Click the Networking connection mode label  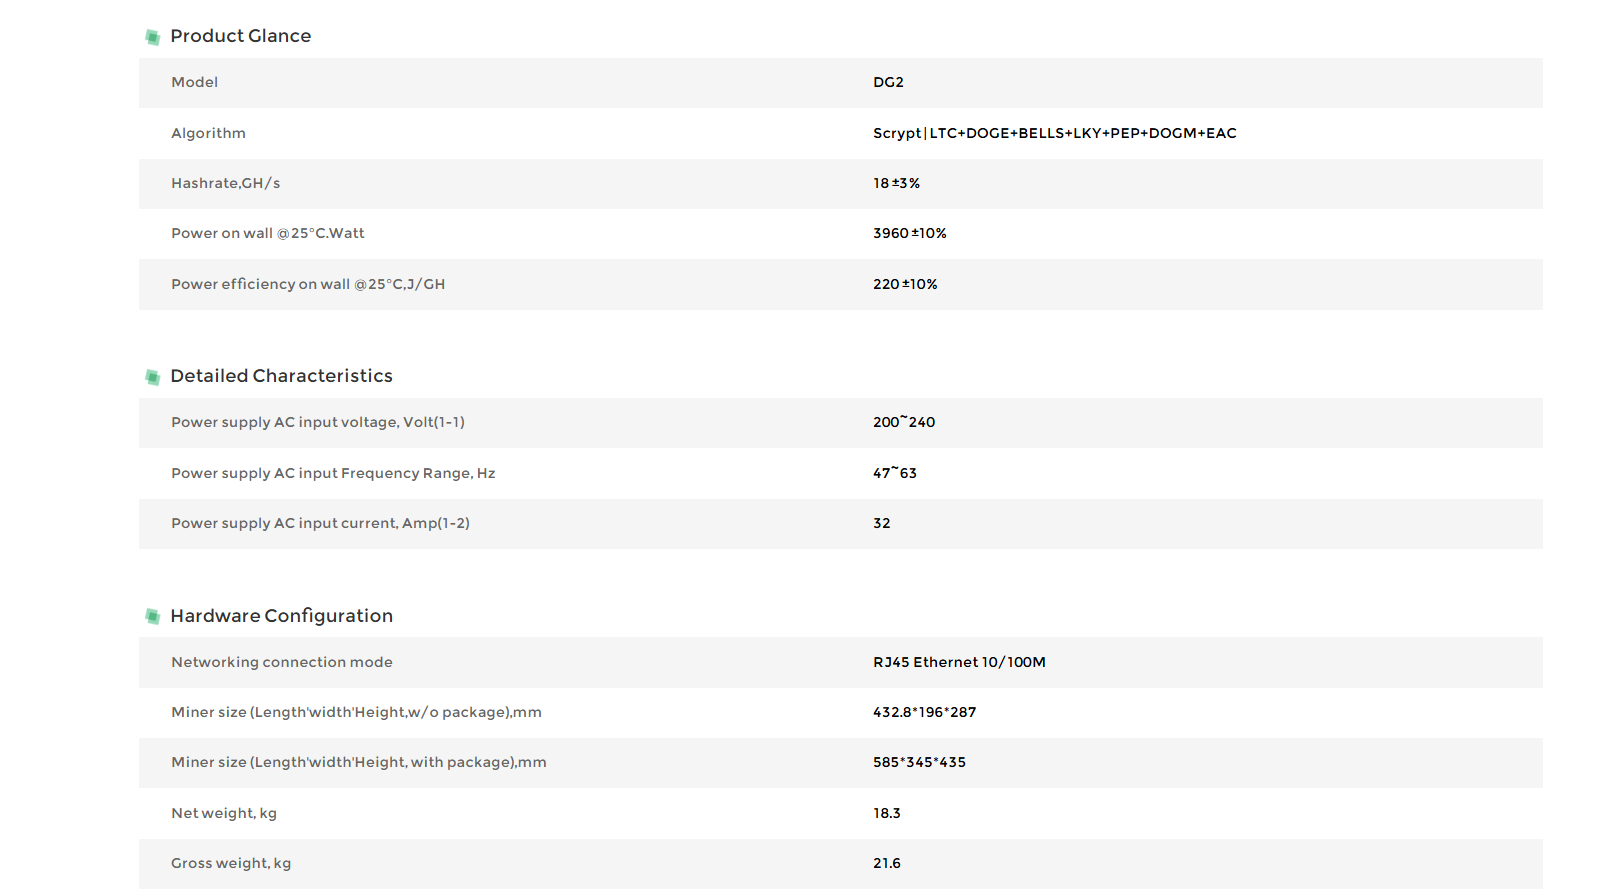pos(281,663)
